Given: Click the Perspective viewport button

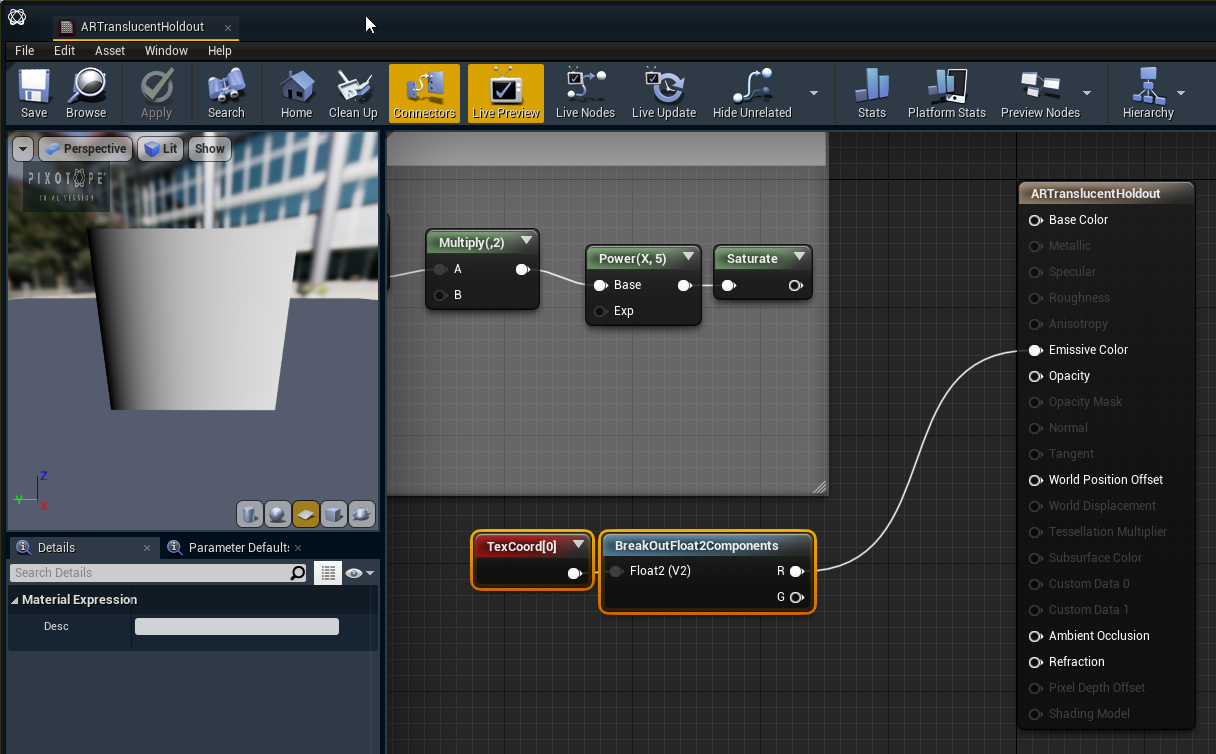Looking at the screenshot, I should tap(85, 149).
